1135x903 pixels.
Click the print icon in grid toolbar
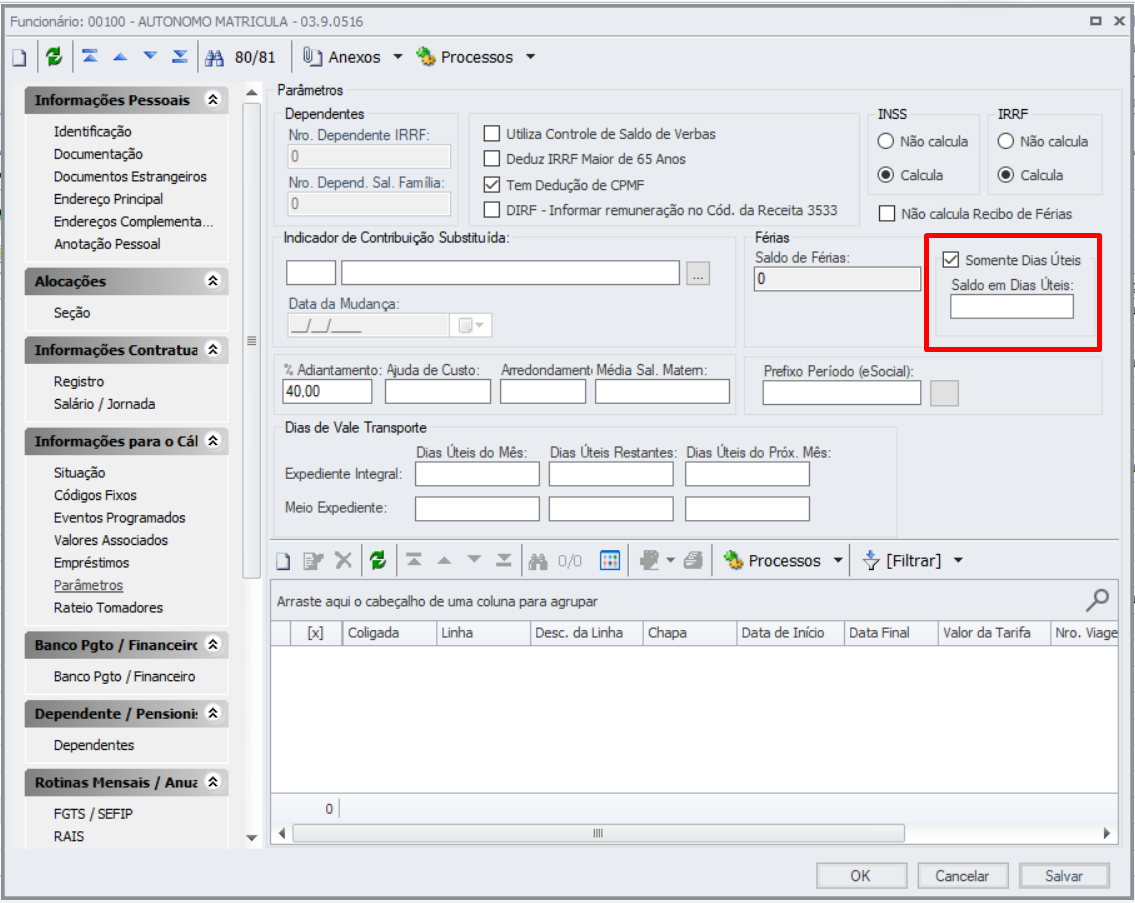coord(693,560)
